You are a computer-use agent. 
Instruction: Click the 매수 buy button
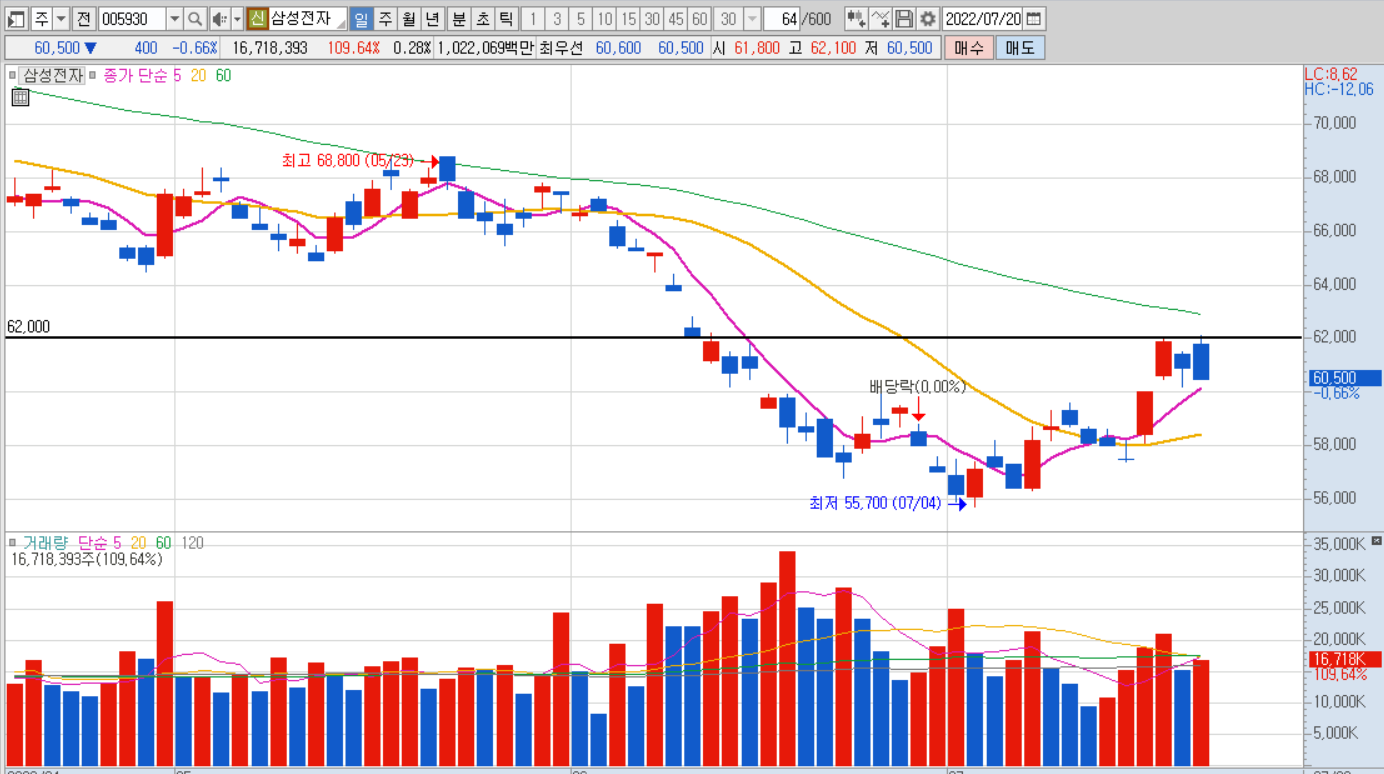point(969,48)
